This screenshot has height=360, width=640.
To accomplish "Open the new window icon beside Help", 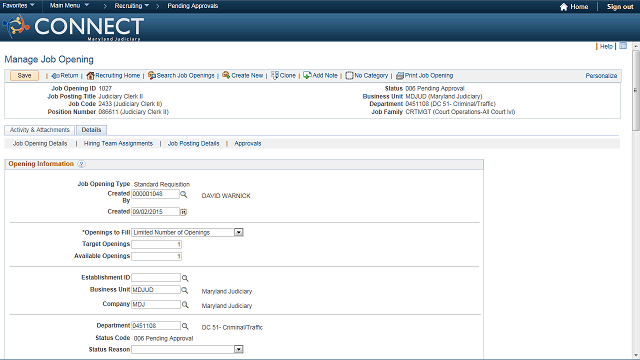I will click(x=623, y=46).
